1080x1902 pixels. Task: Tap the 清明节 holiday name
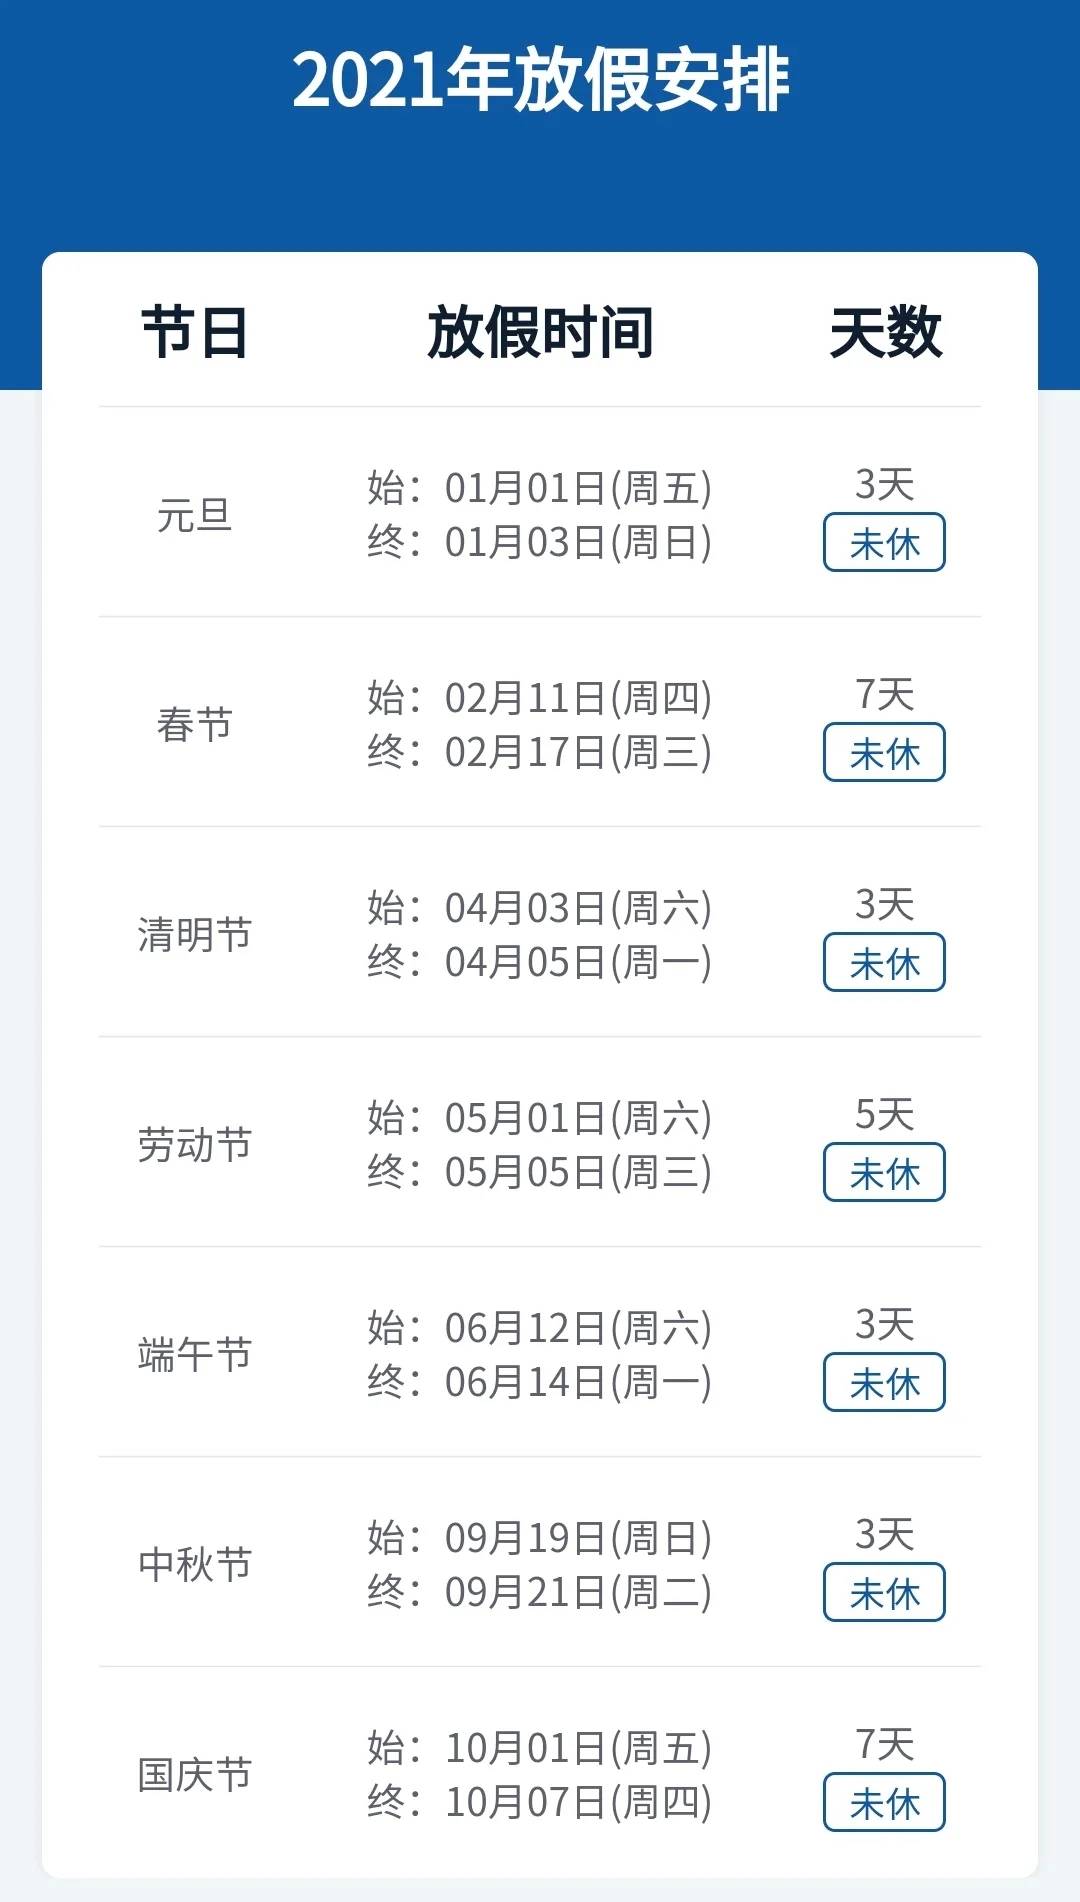pos(194,936)
